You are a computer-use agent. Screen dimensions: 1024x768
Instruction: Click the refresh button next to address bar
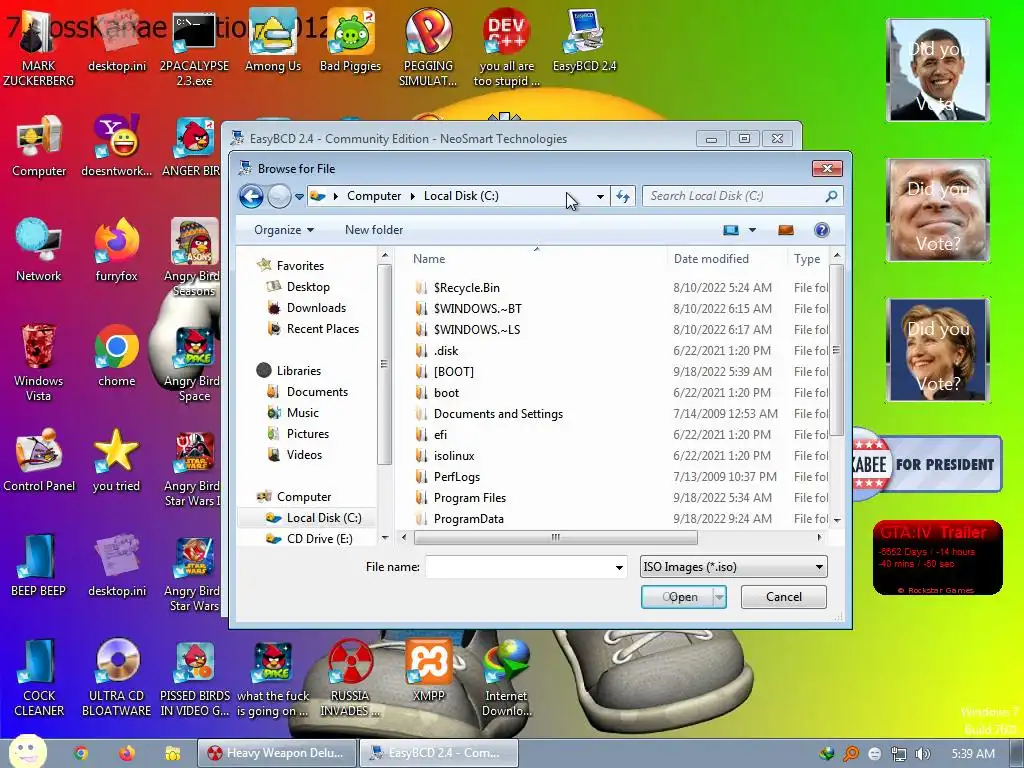[623, 196]
